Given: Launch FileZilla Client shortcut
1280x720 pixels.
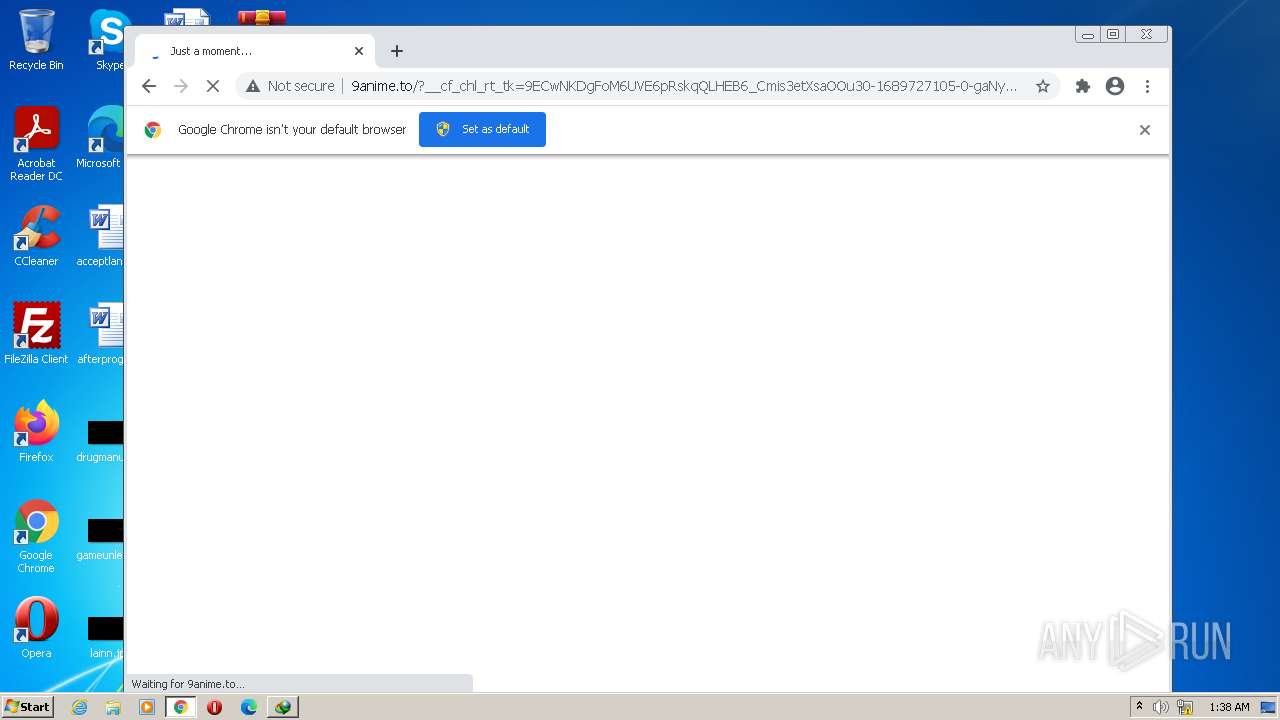Looking at the screenshot, I should [x=36, y=334].
